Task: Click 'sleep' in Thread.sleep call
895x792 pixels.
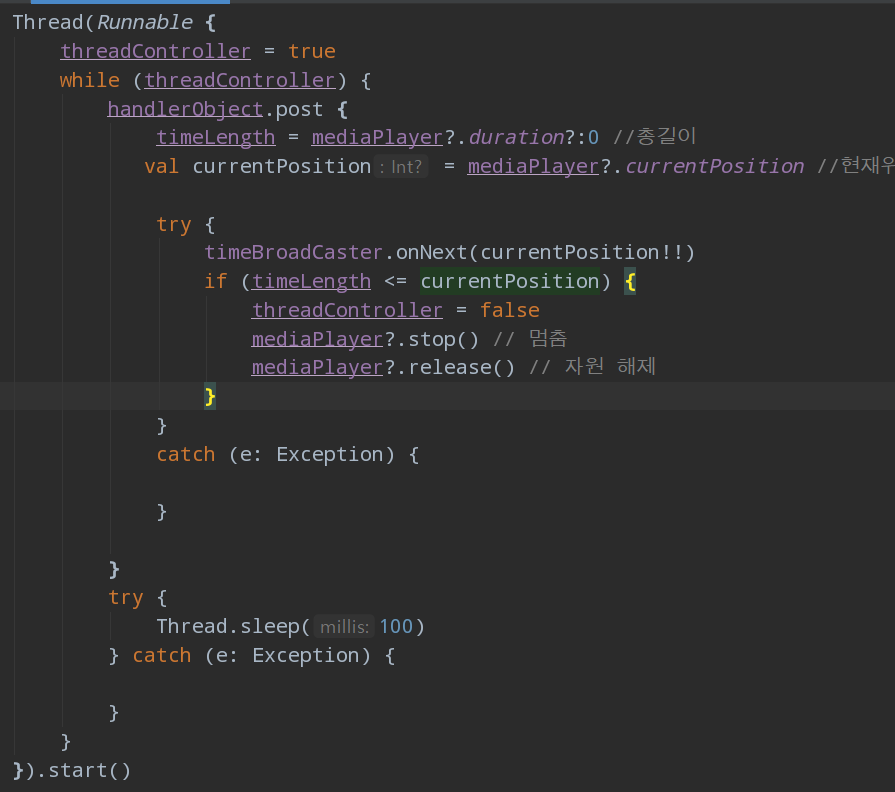Action: [269, 627]
